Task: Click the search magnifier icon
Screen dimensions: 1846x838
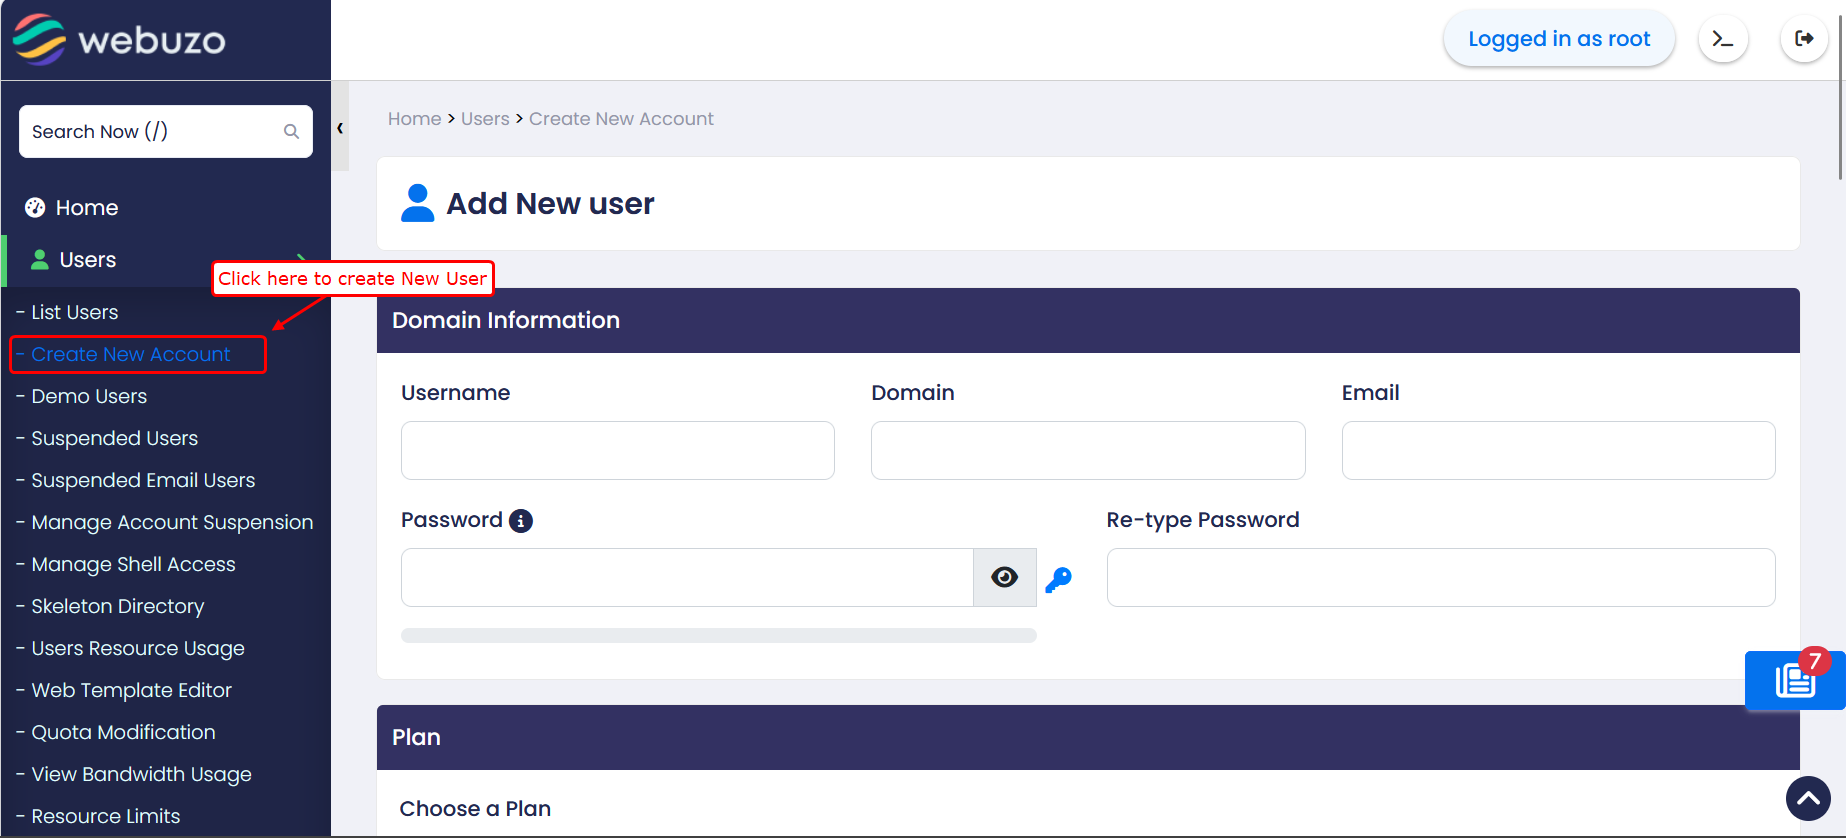Action: [x=291, y=132]
